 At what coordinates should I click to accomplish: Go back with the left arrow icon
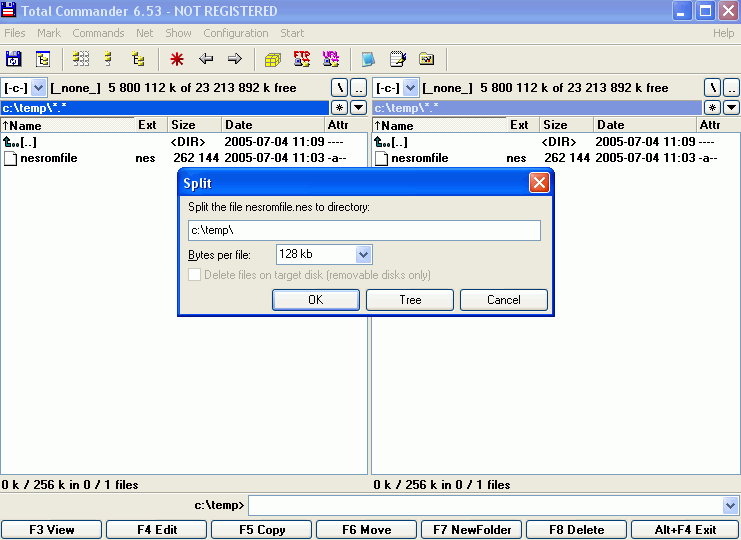point(206,59)
